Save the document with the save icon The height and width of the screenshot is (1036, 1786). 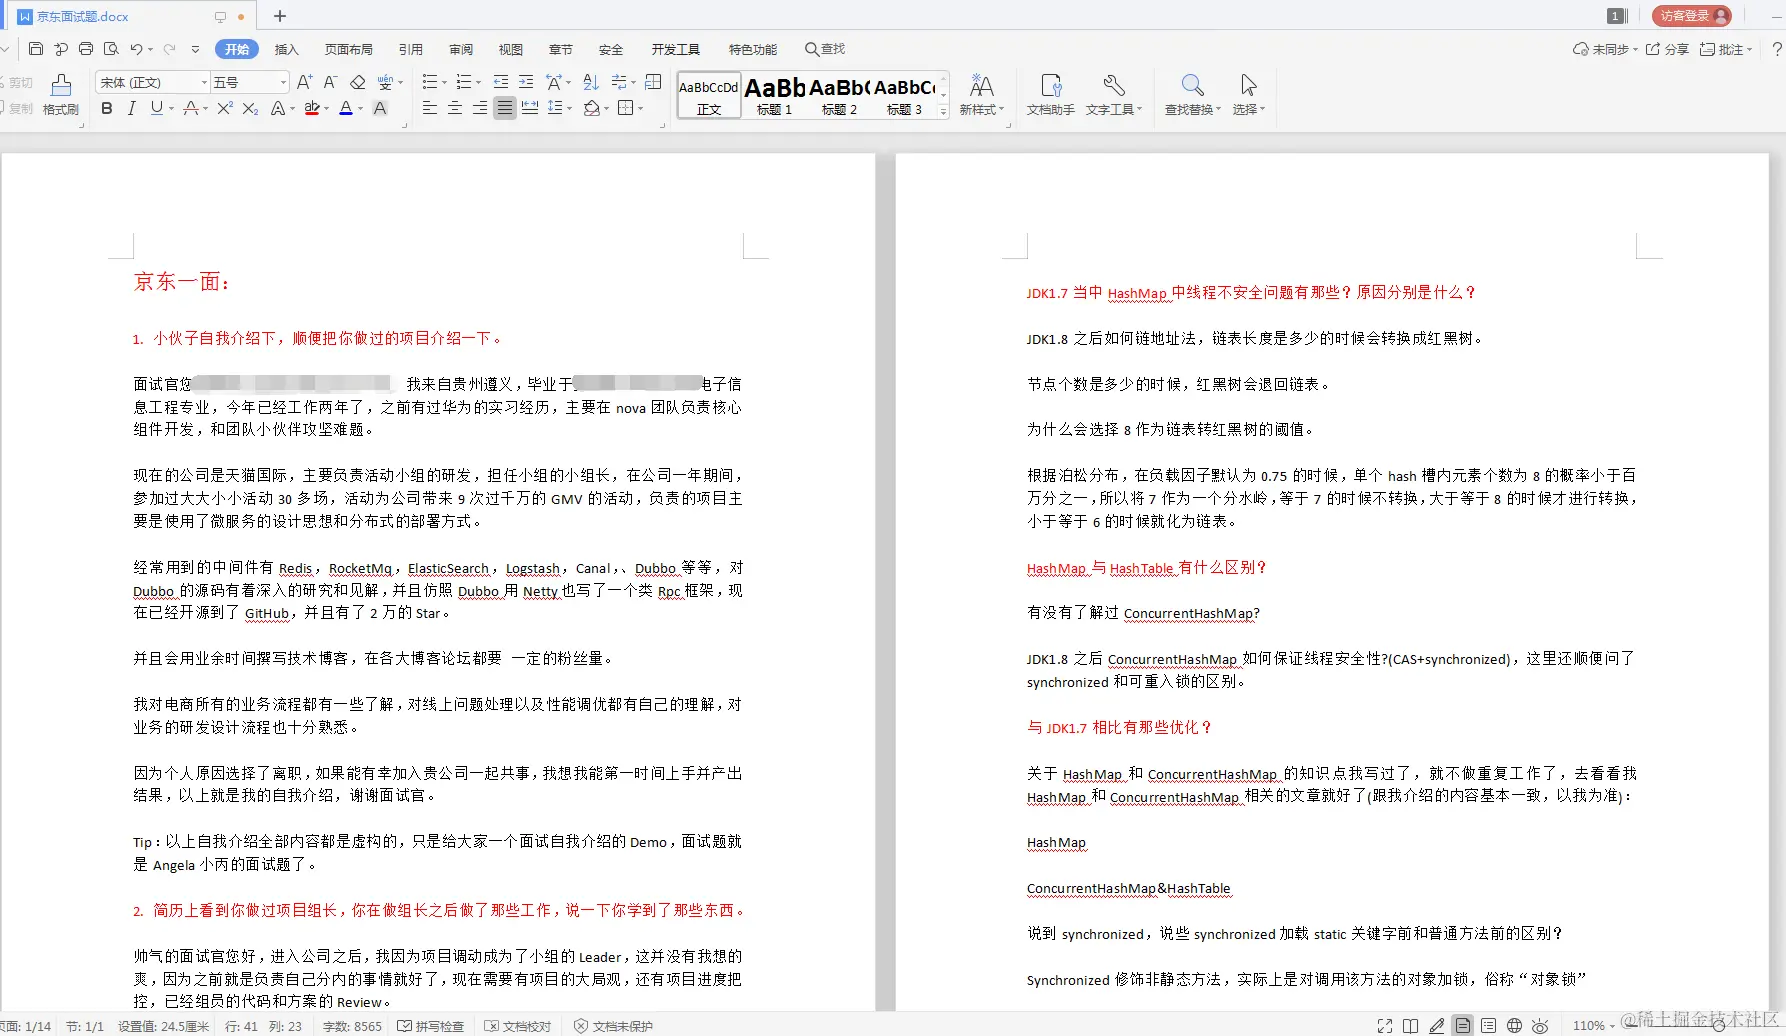[36, 49]
